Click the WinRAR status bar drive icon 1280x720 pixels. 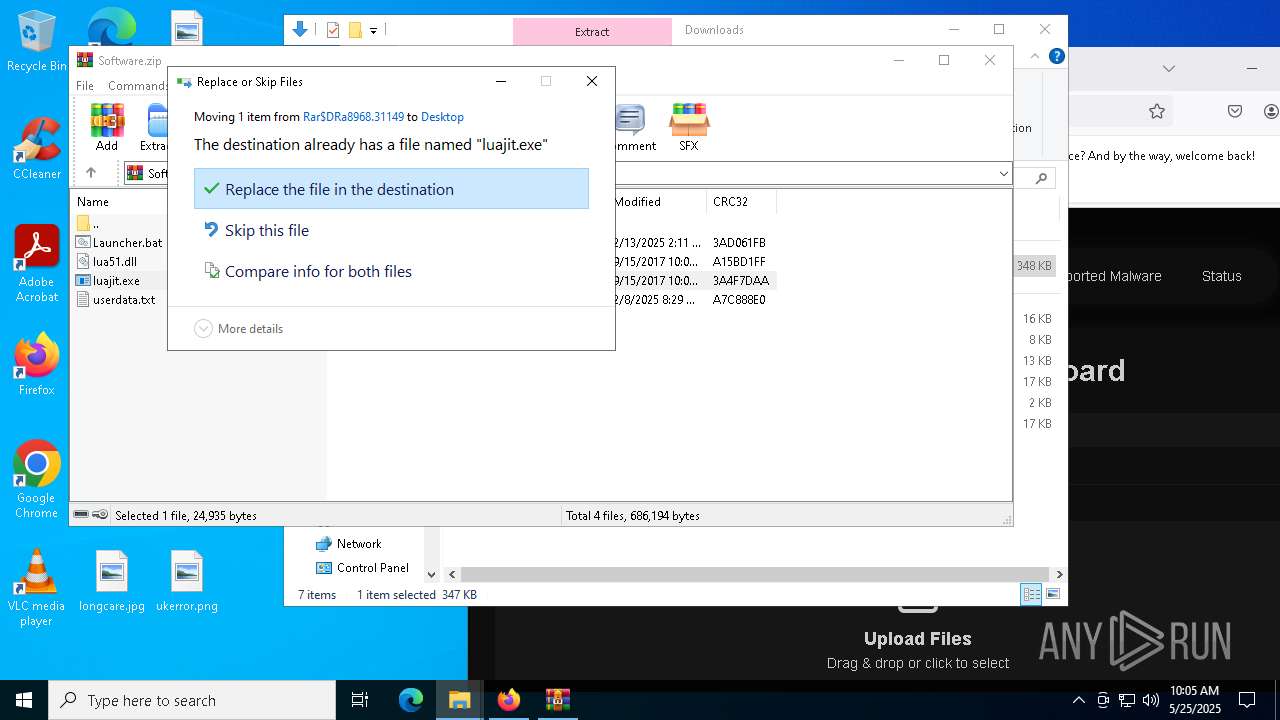click(82, 515)
